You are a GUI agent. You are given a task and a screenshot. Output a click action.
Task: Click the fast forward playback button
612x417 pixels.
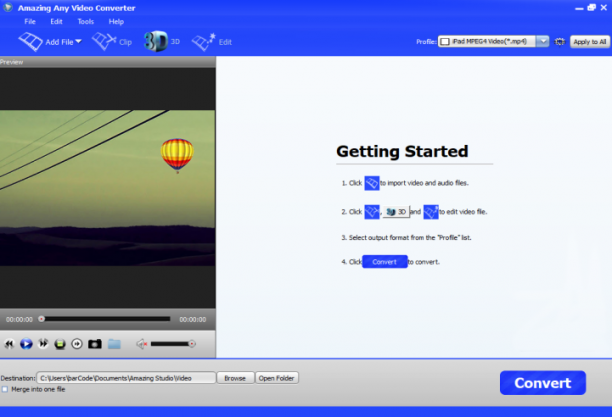[43, 344]
